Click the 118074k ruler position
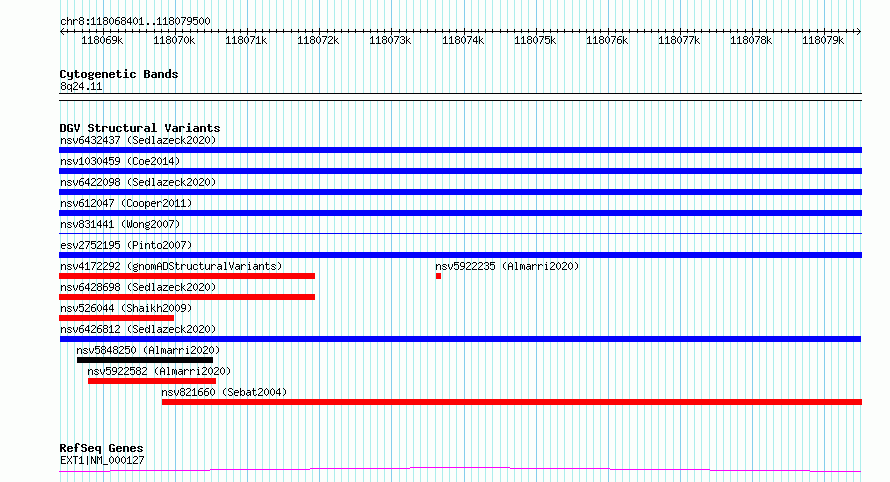Image resolution: width=890 pixels, height=482 pixels. (463, 40)
